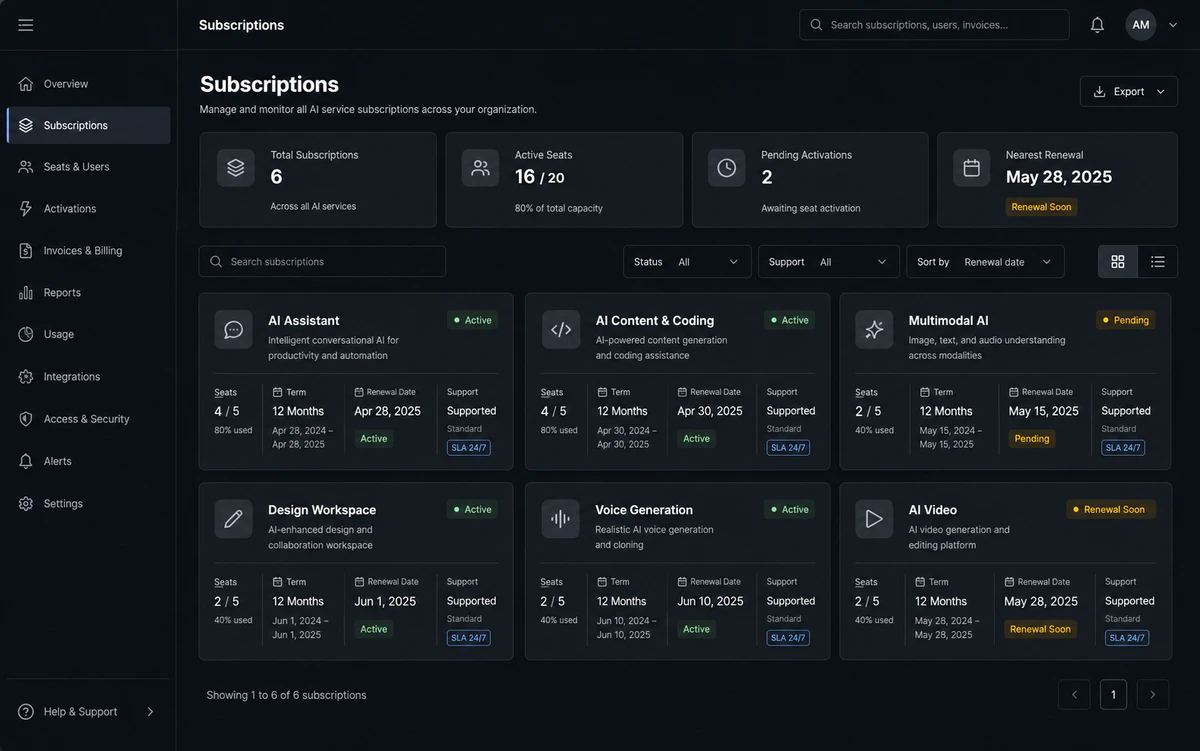Click the AI Content & Coding code icon
This screenshot has width=1200, height=751.
pyautogui.click(x=561, y=329)
